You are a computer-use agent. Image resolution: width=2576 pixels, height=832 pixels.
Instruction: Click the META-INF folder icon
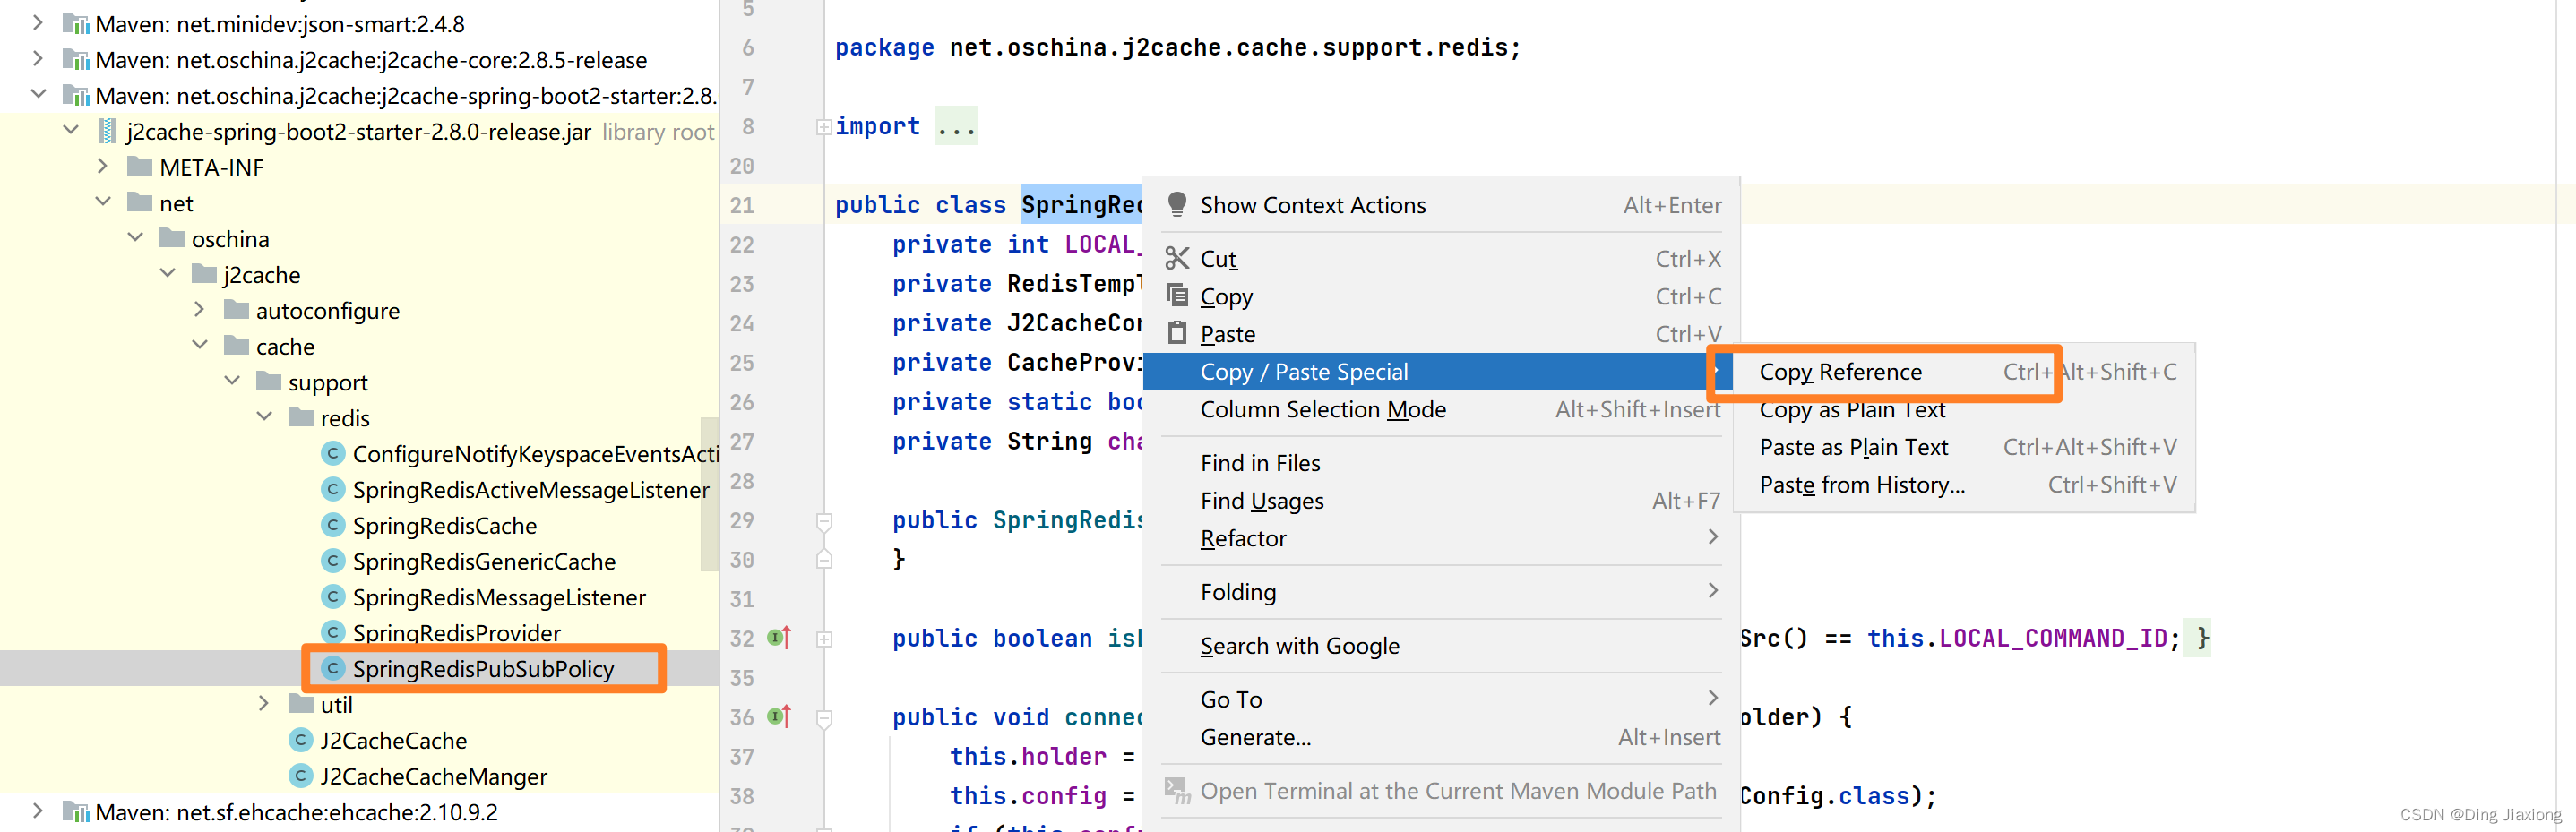click(140, 166)
